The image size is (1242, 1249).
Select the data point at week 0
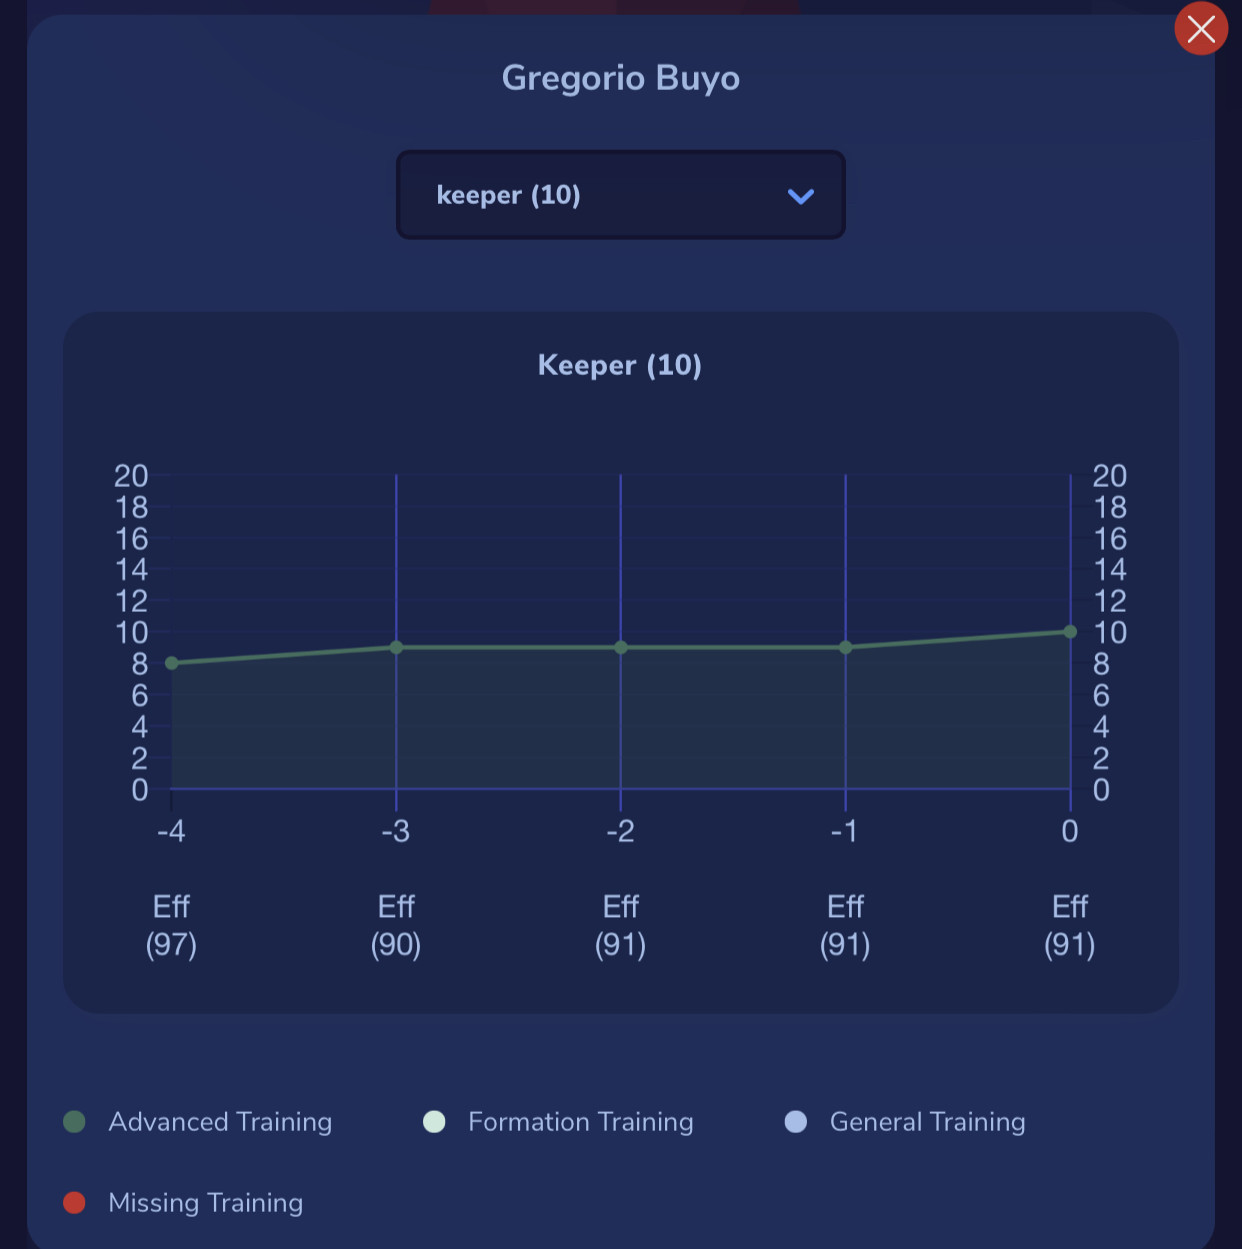click(1070, 632)
